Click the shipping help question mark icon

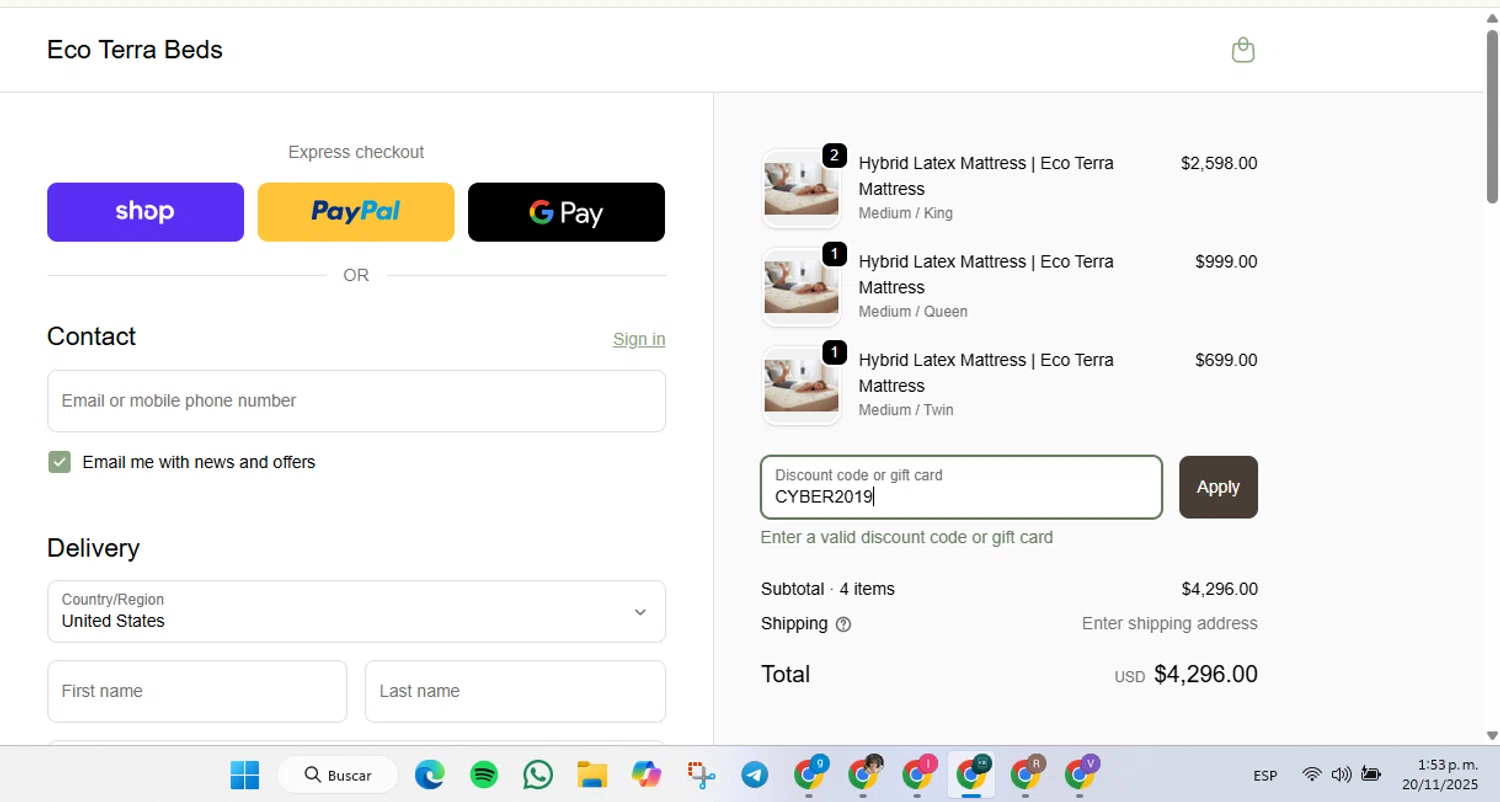[x=843, y=624]
